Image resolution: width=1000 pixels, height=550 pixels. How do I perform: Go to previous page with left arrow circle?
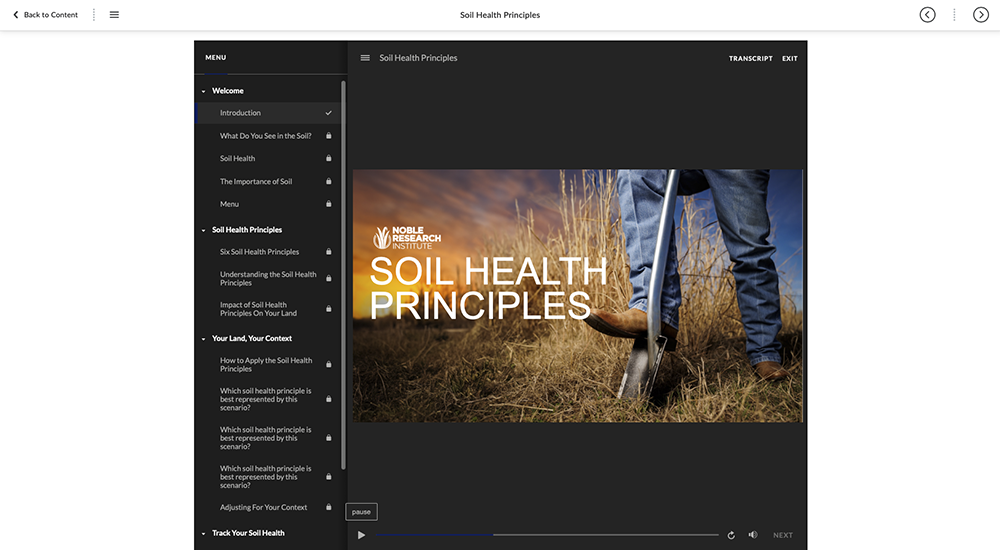tap(927, 15)
